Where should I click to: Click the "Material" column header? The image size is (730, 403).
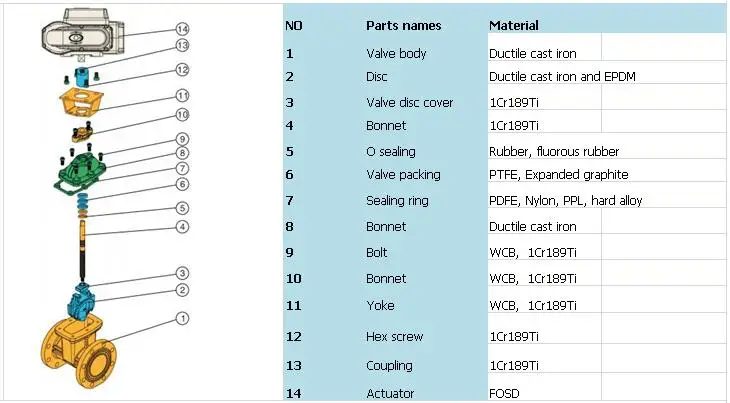tap(513, 25)
